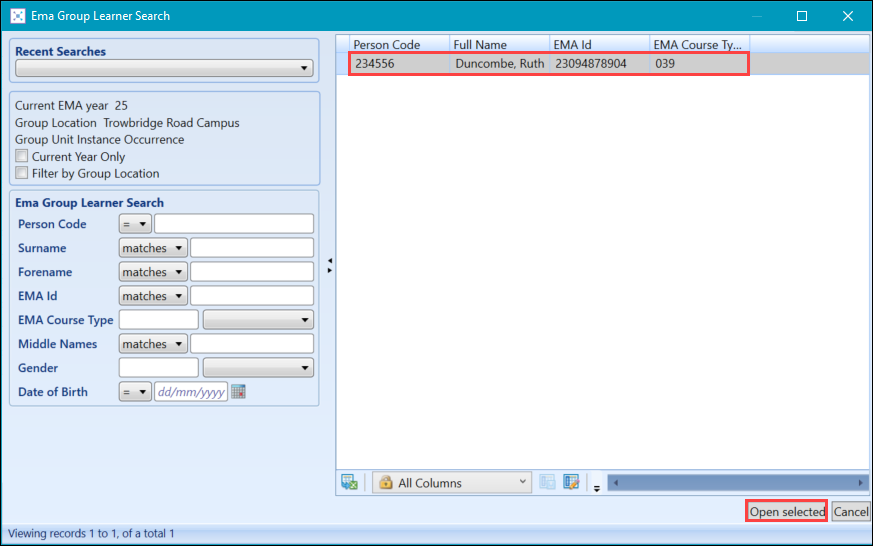This screenshot has height=546, width=873.
Task: Click in the Gender code field
Action: pos(159,367)
